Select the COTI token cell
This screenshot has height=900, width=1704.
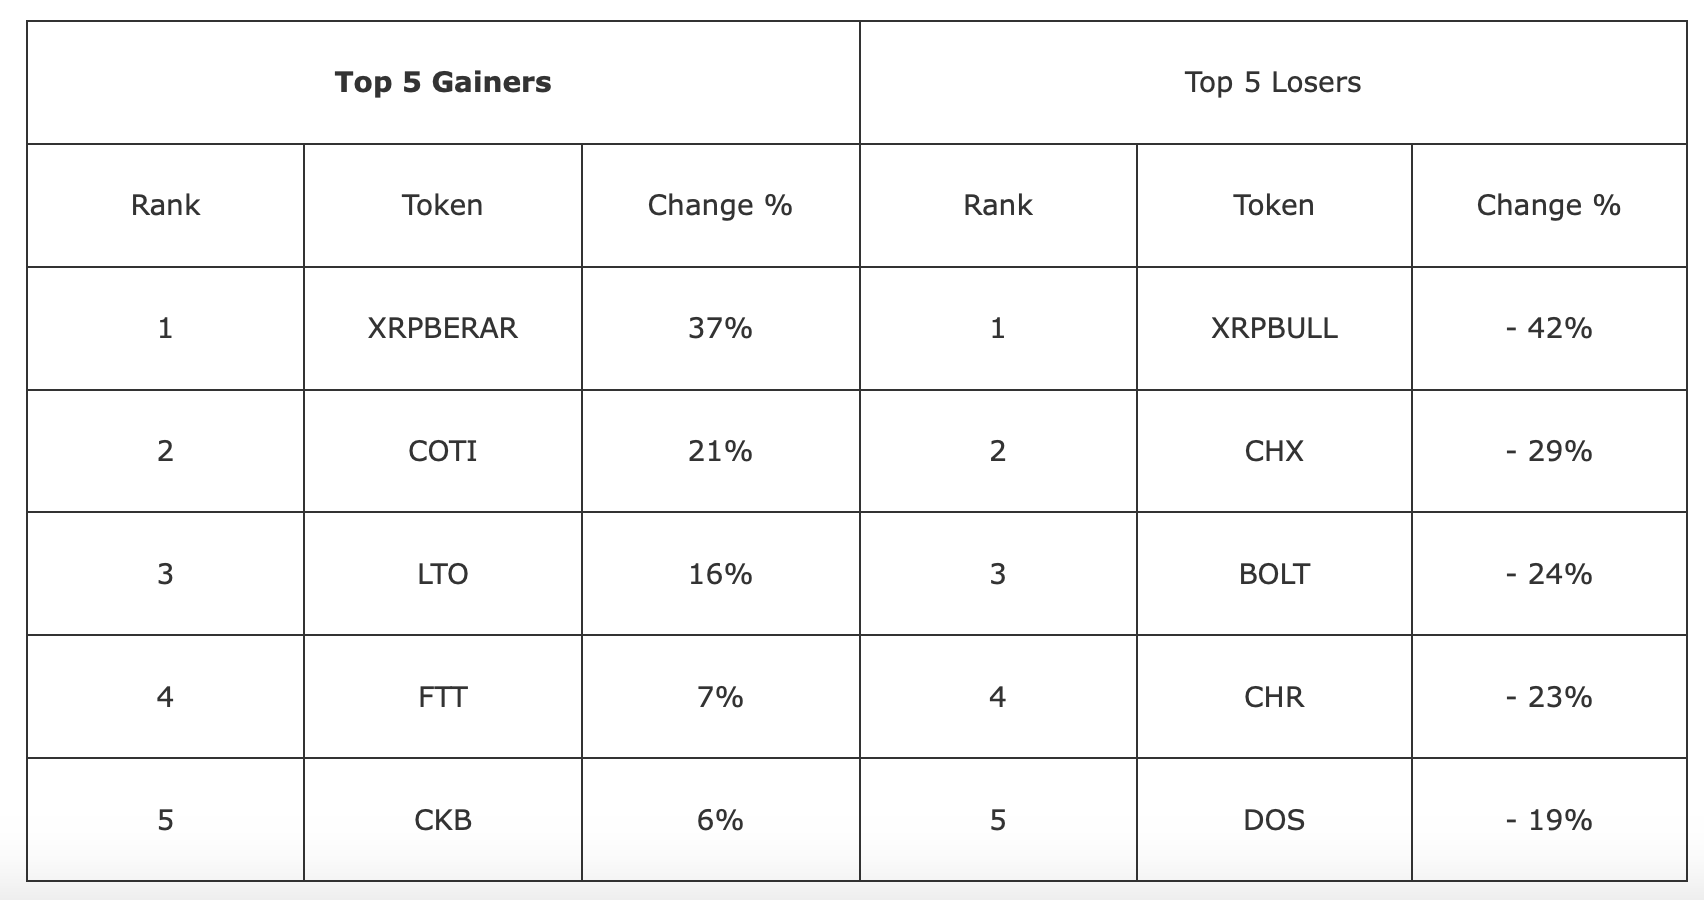click(442, 451)
